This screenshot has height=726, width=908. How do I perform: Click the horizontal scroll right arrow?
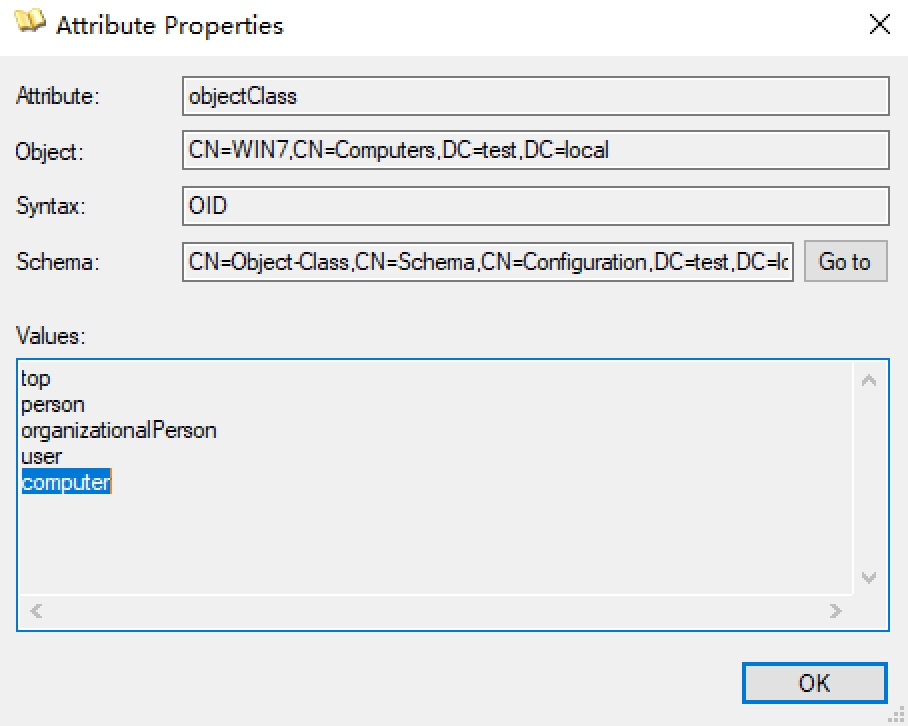836,610
